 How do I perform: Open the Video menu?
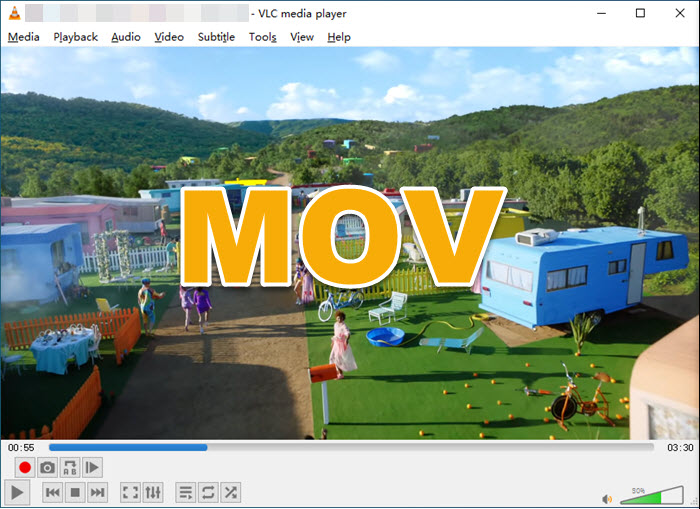tap(169, 37)
